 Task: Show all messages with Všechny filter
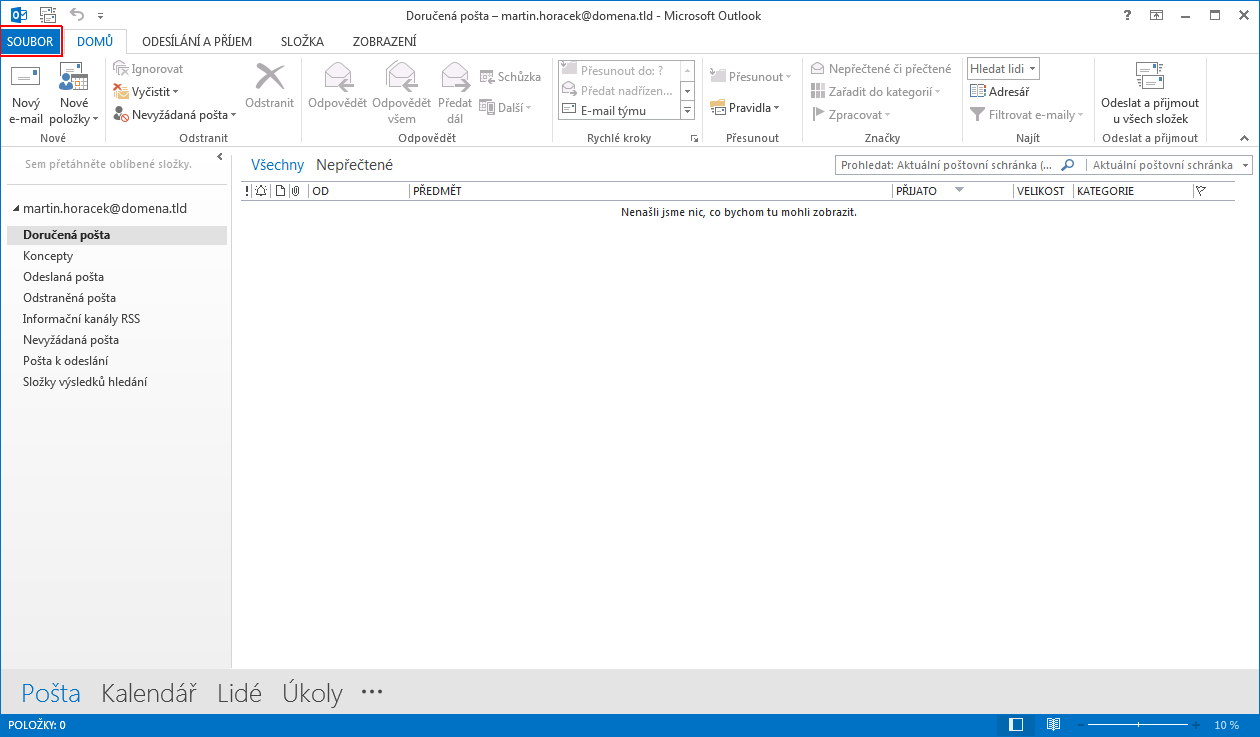click(x=277, y=165)
